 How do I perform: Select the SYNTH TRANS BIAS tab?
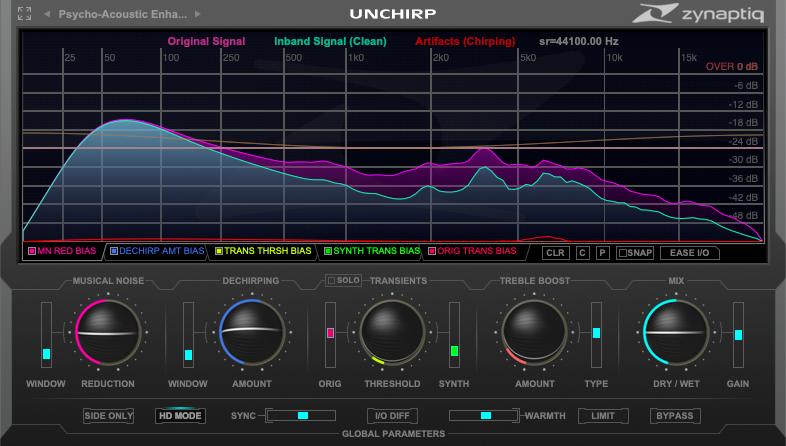tap(372, 251)
